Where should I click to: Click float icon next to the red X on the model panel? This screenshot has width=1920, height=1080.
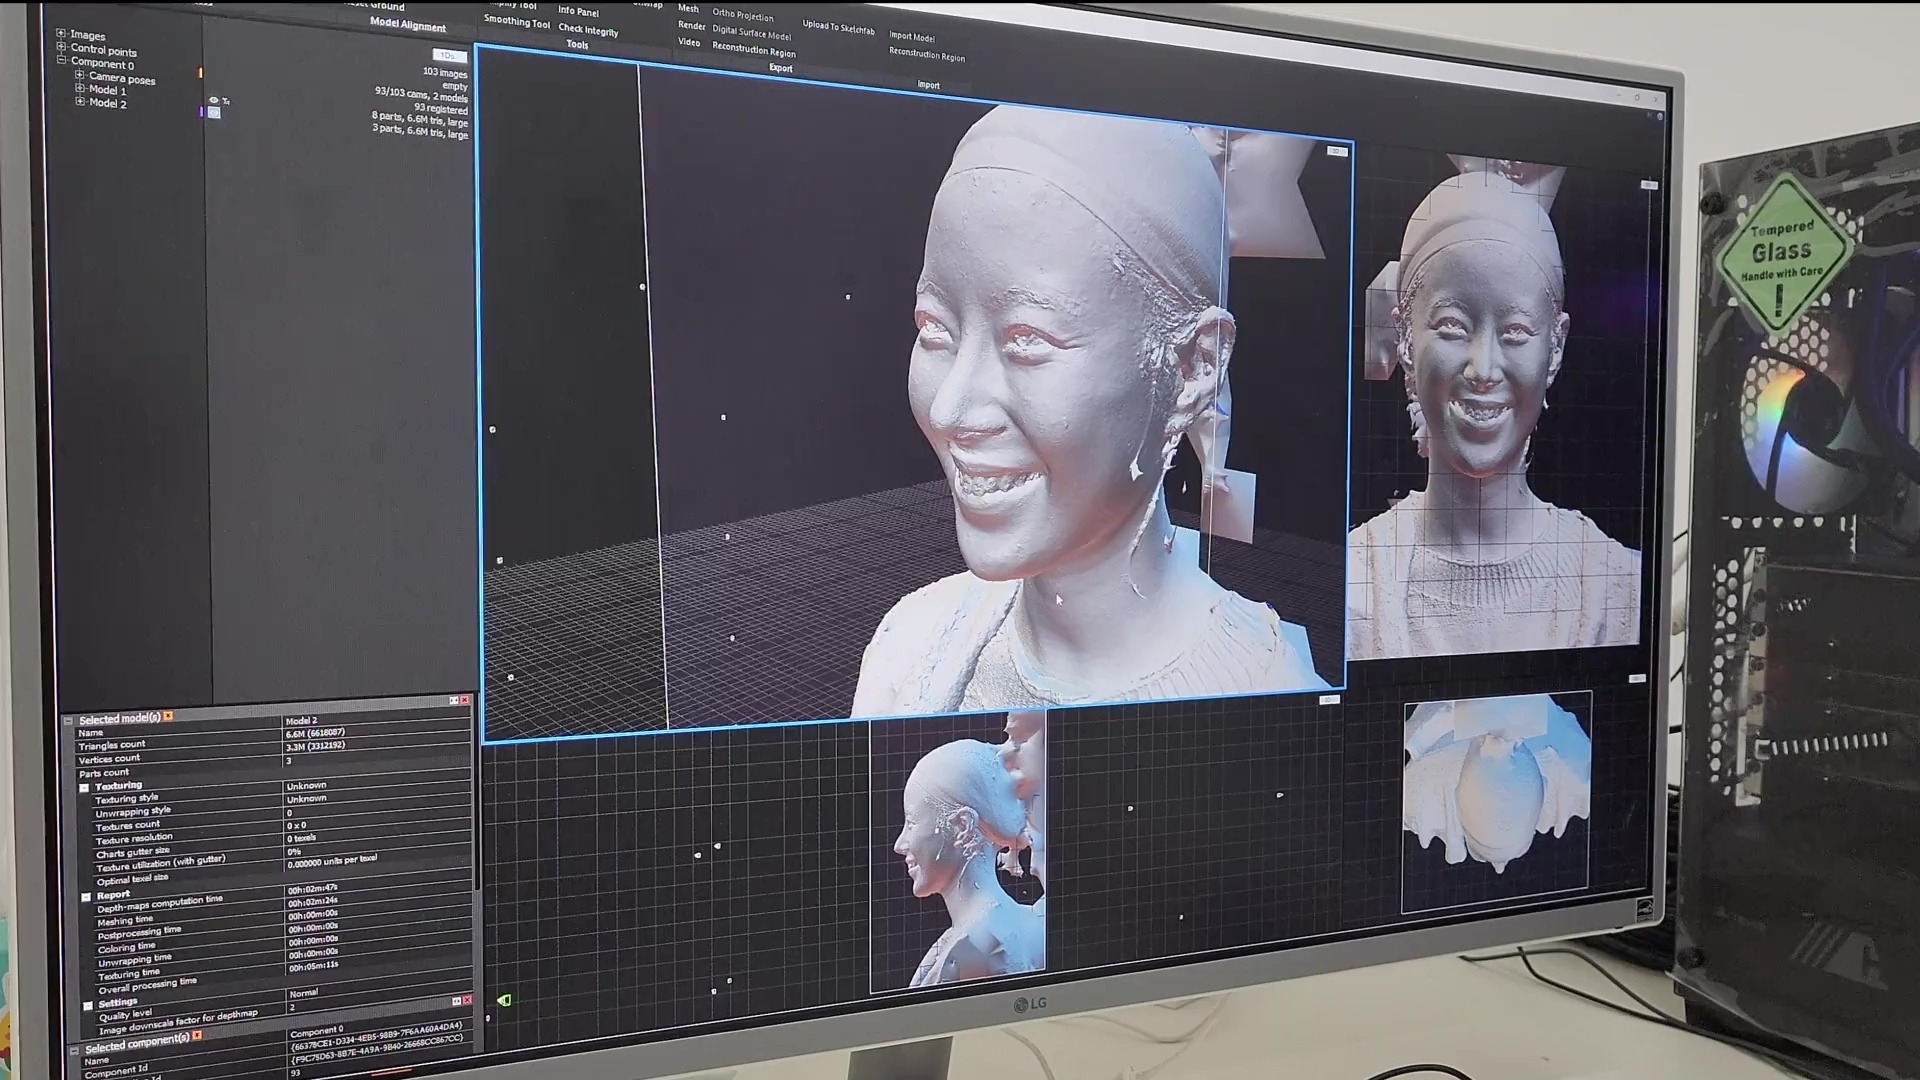[x=453, y=700]
